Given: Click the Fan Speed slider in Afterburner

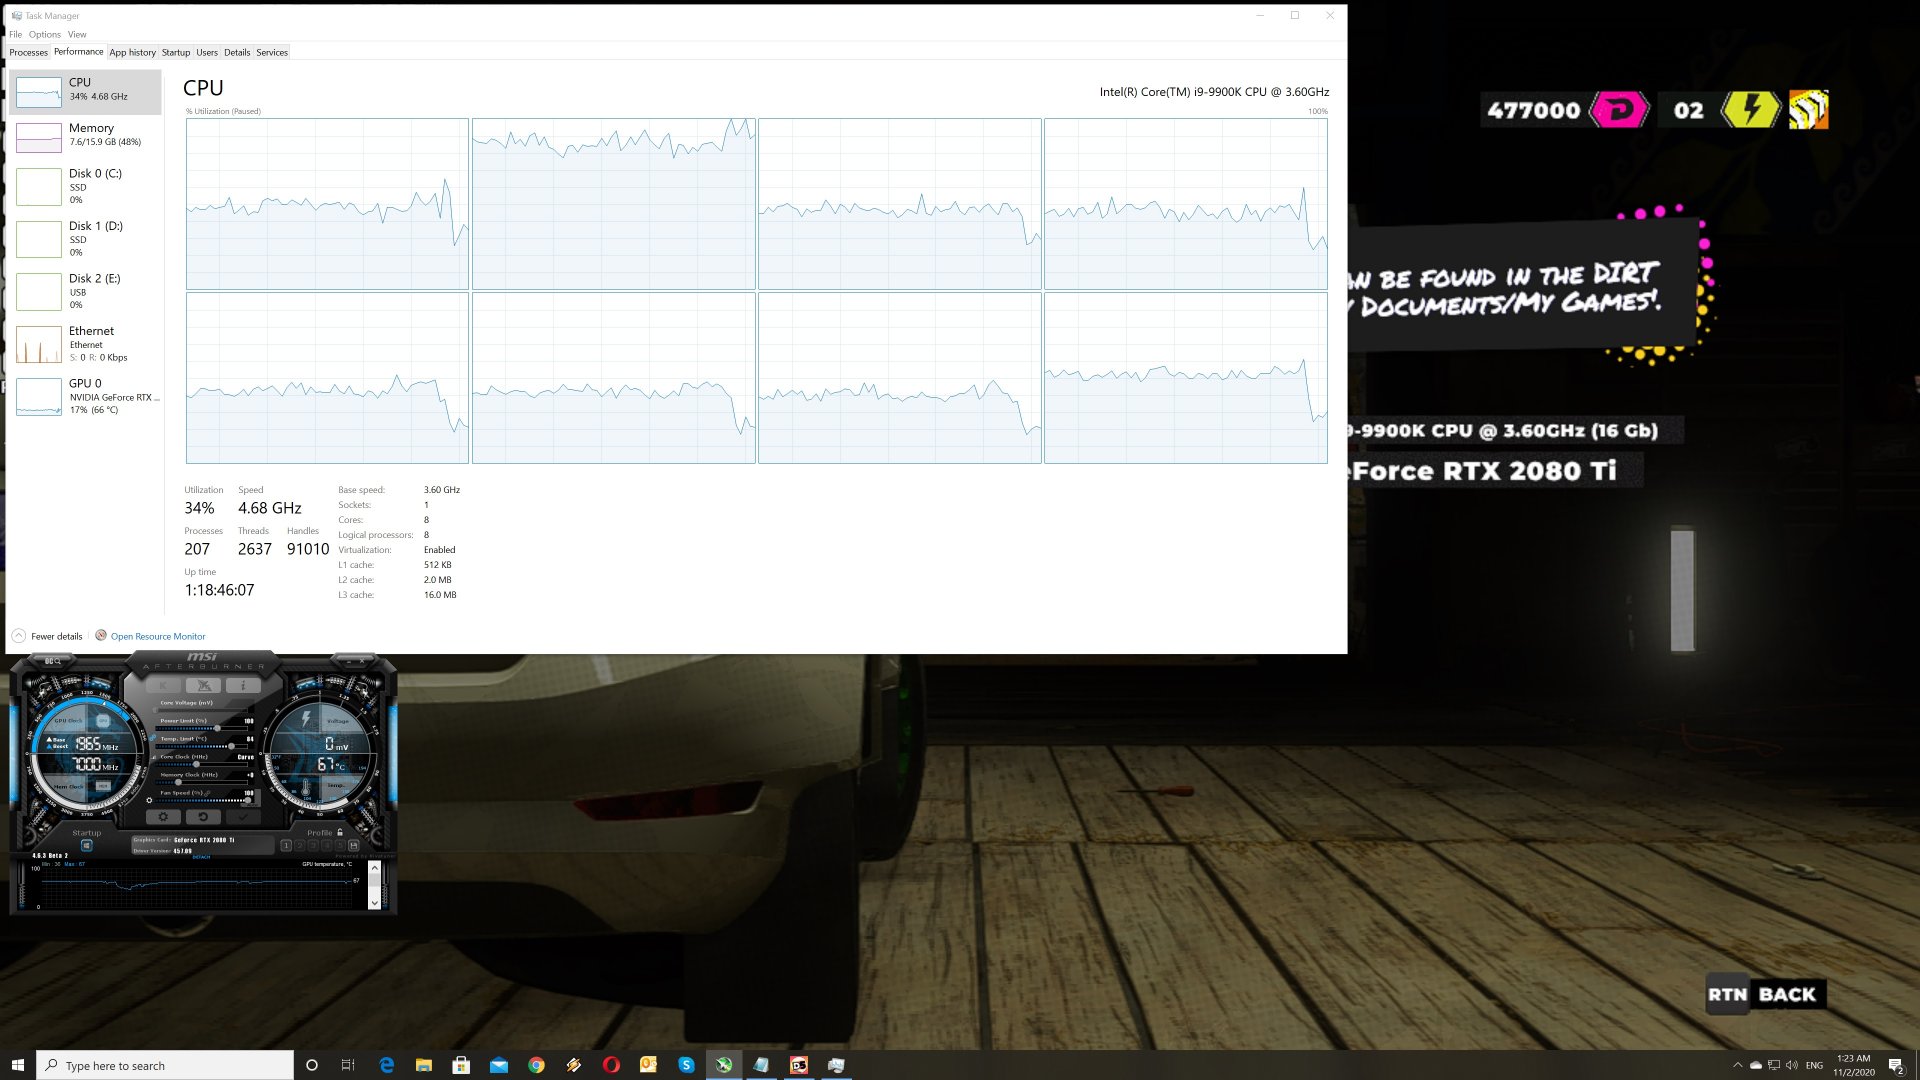Looking at the screenshot, I should (x=200, y=800).
